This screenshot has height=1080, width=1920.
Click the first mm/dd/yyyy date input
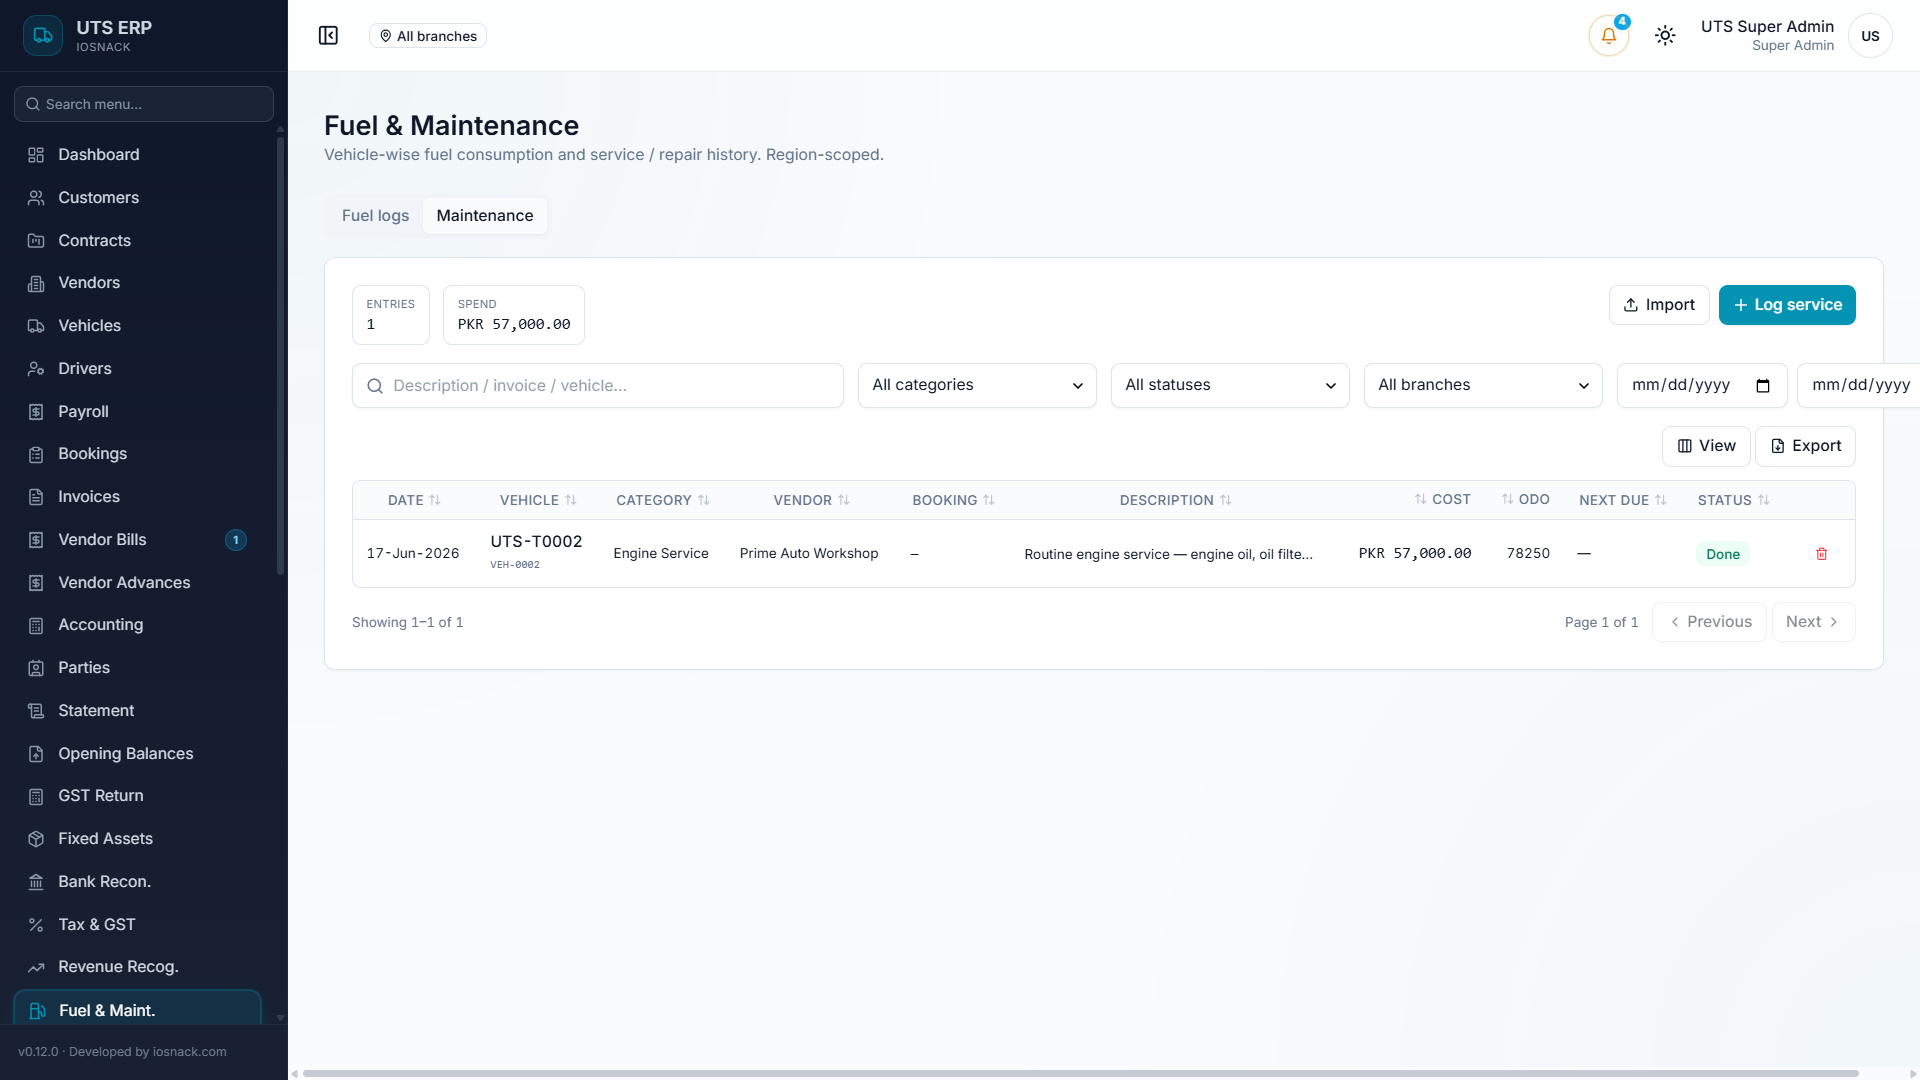coord(1702,386)
